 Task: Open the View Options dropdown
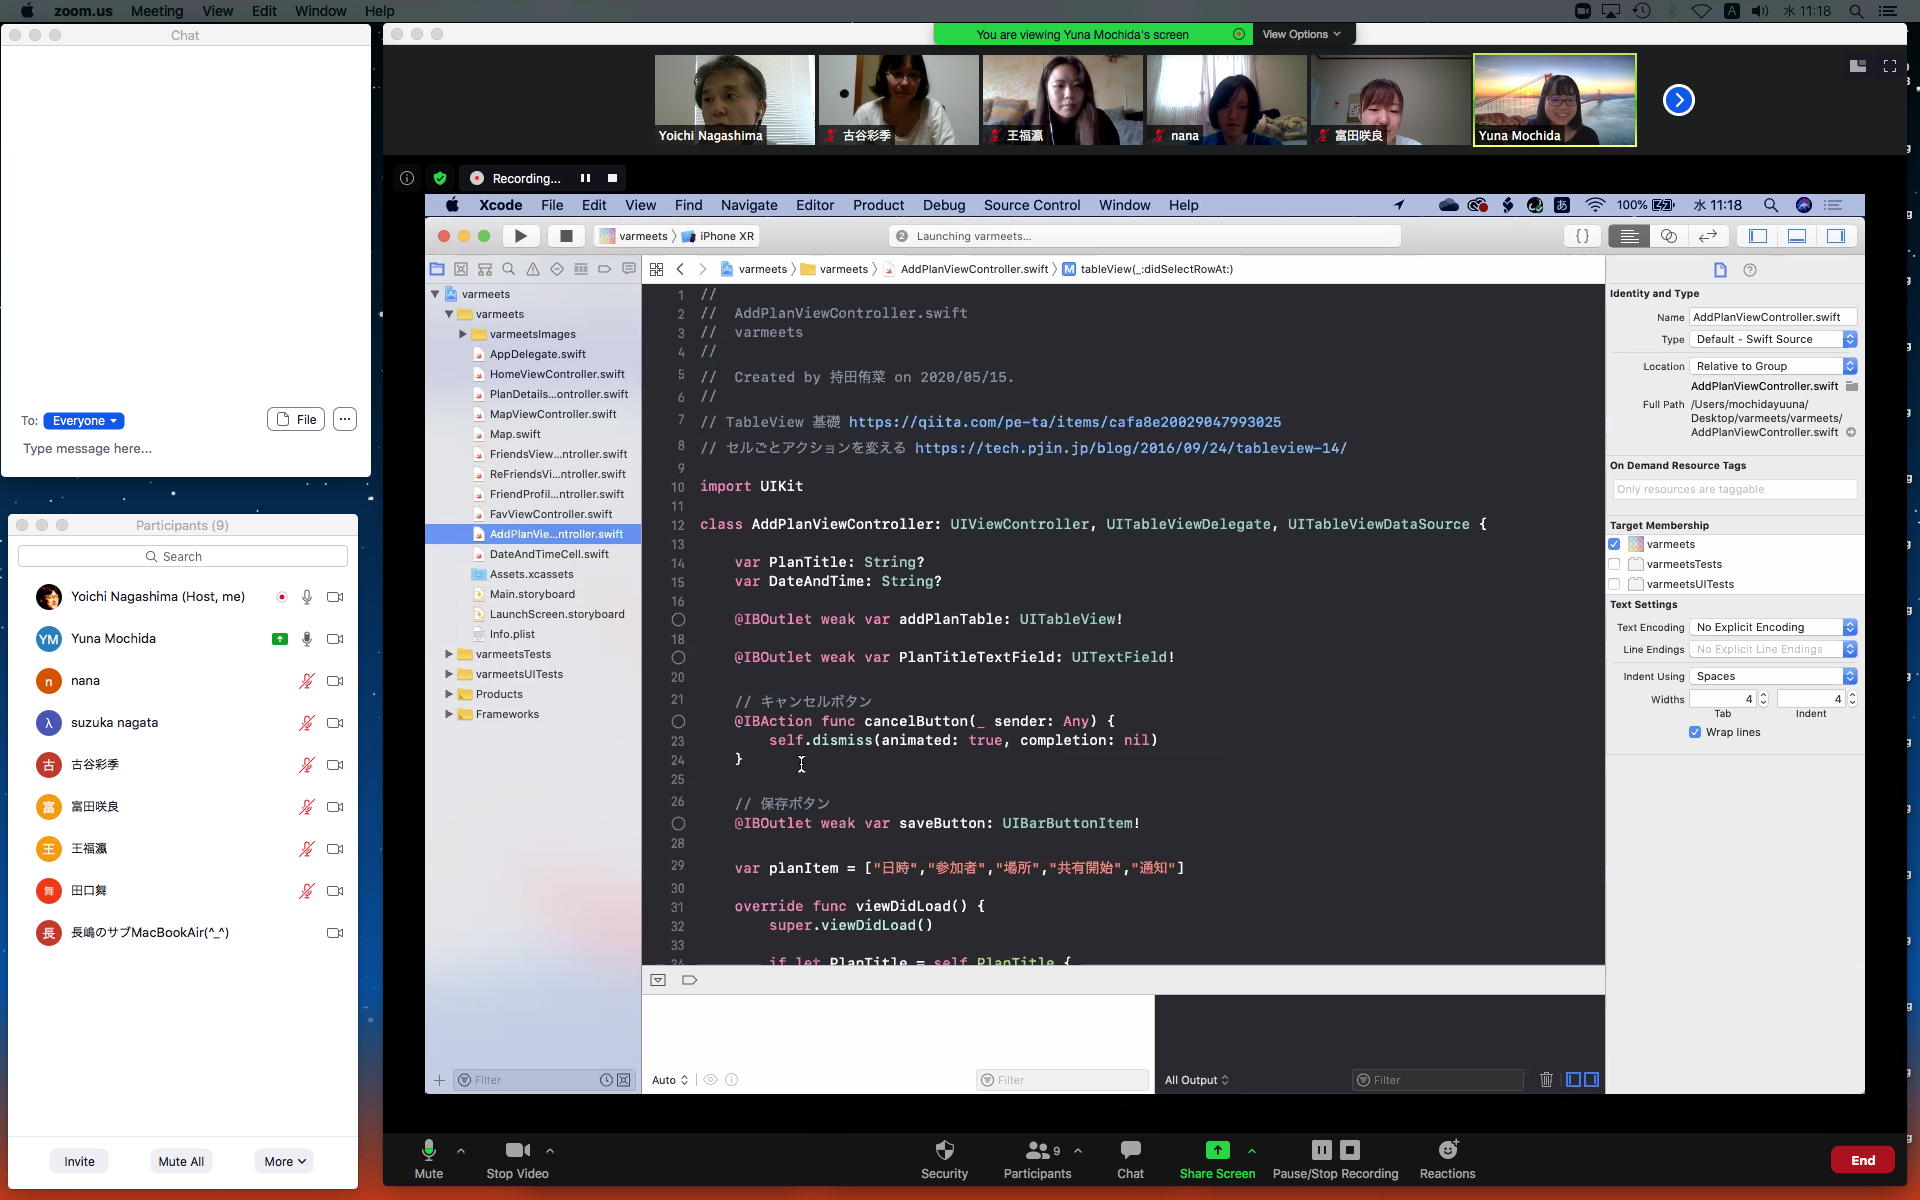point(1301,34)
